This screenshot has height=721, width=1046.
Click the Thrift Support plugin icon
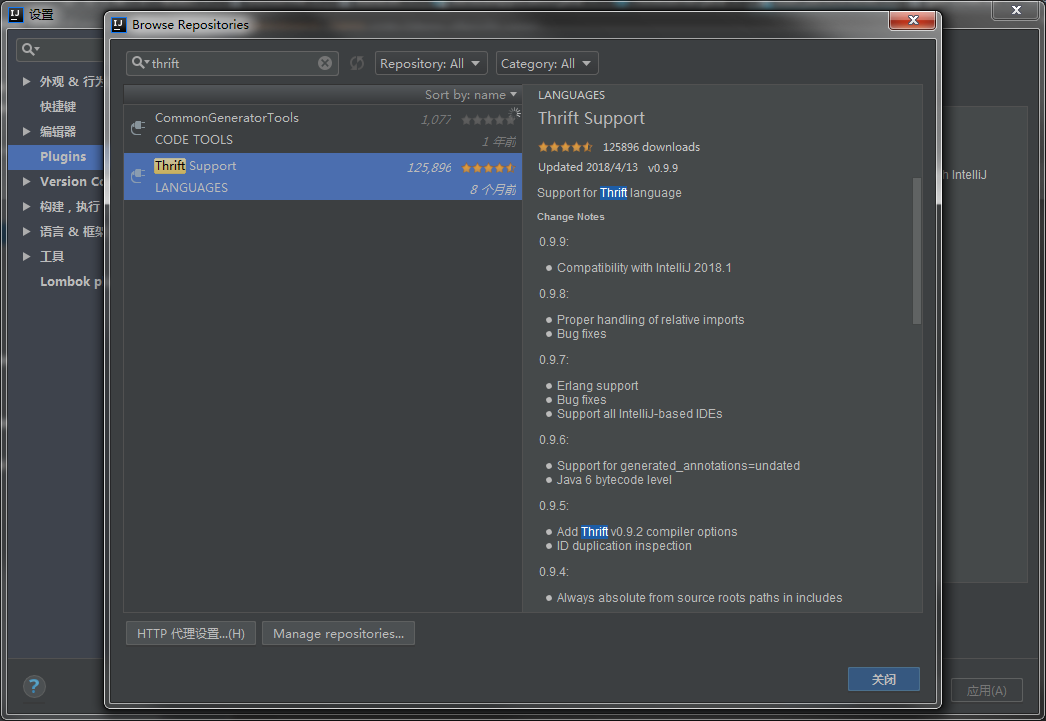coord(139,176)
